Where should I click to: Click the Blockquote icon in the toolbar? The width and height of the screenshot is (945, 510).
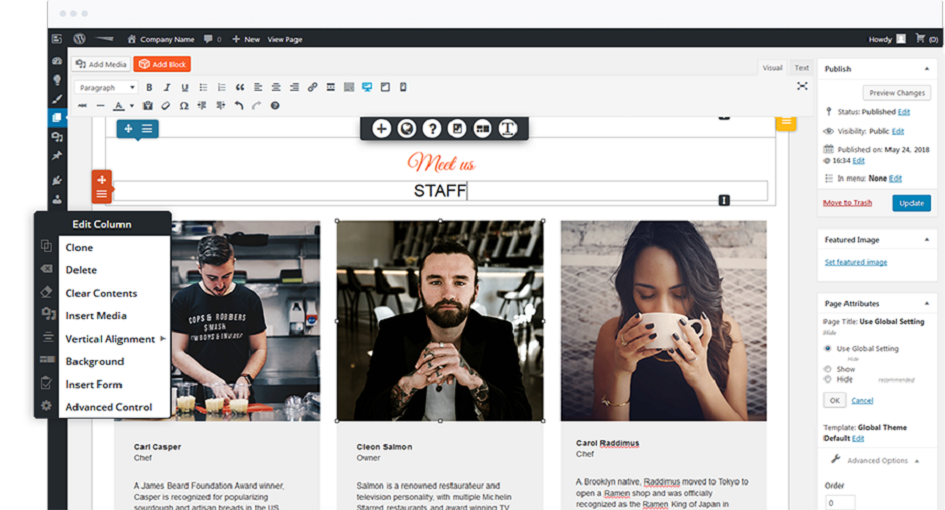click(x=240, y=88)
